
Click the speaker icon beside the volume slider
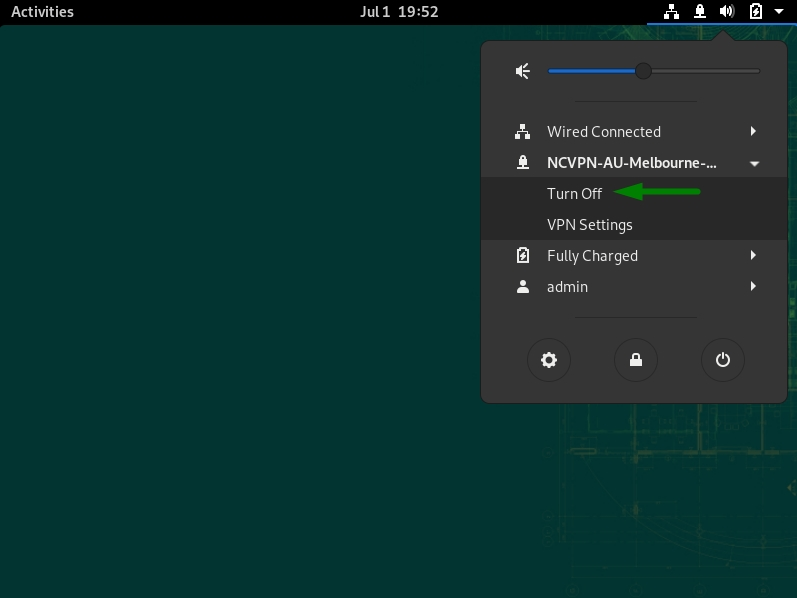pyautogui.click(x=523, y=71)
